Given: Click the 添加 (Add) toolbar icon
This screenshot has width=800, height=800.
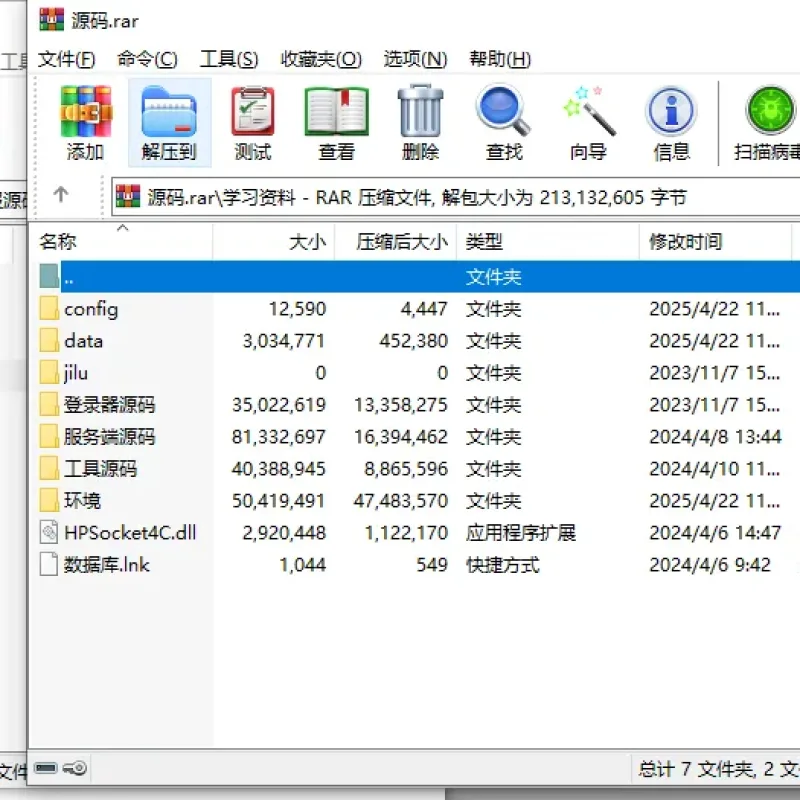Looking at the screenshot, I should coord(85,111).
